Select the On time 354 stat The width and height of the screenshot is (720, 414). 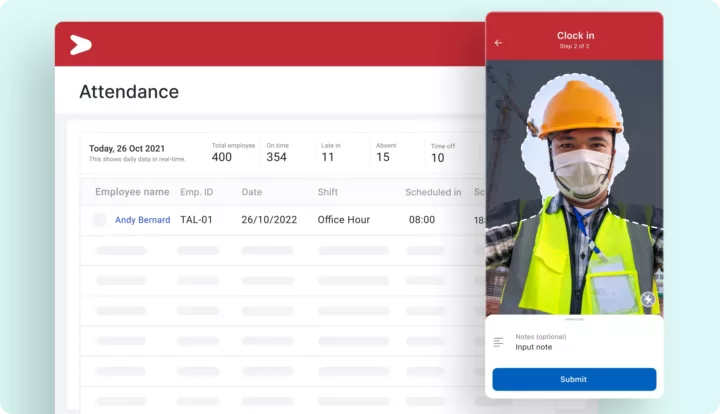pos(276,152)
